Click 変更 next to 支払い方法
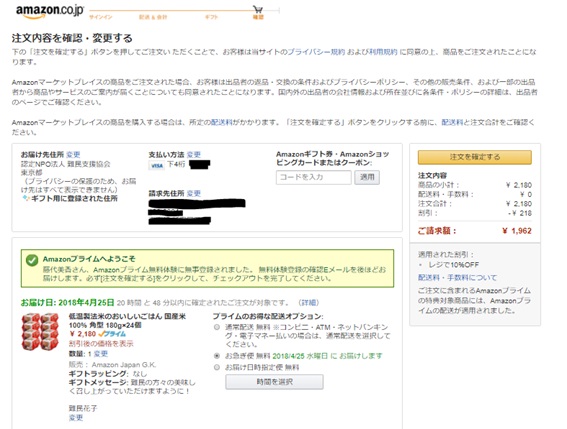567x429 pixels. (194, 154)
